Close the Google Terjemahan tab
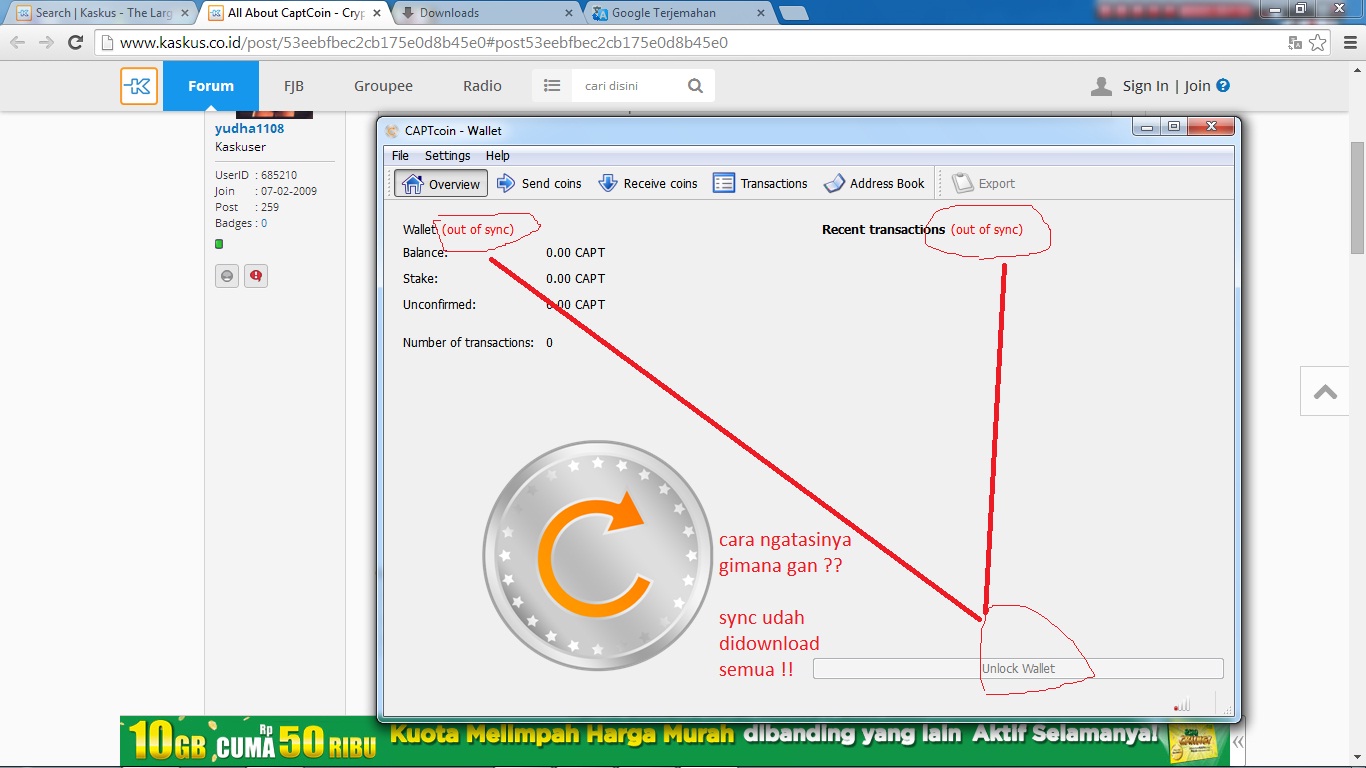The image size is (1366, 768). coord(761,13)
